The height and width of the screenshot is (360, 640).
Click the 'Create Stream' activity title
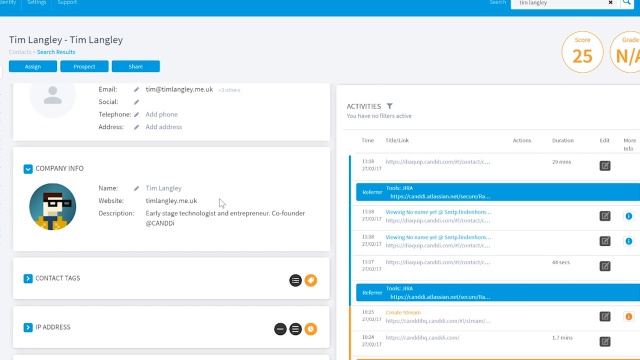403,312
